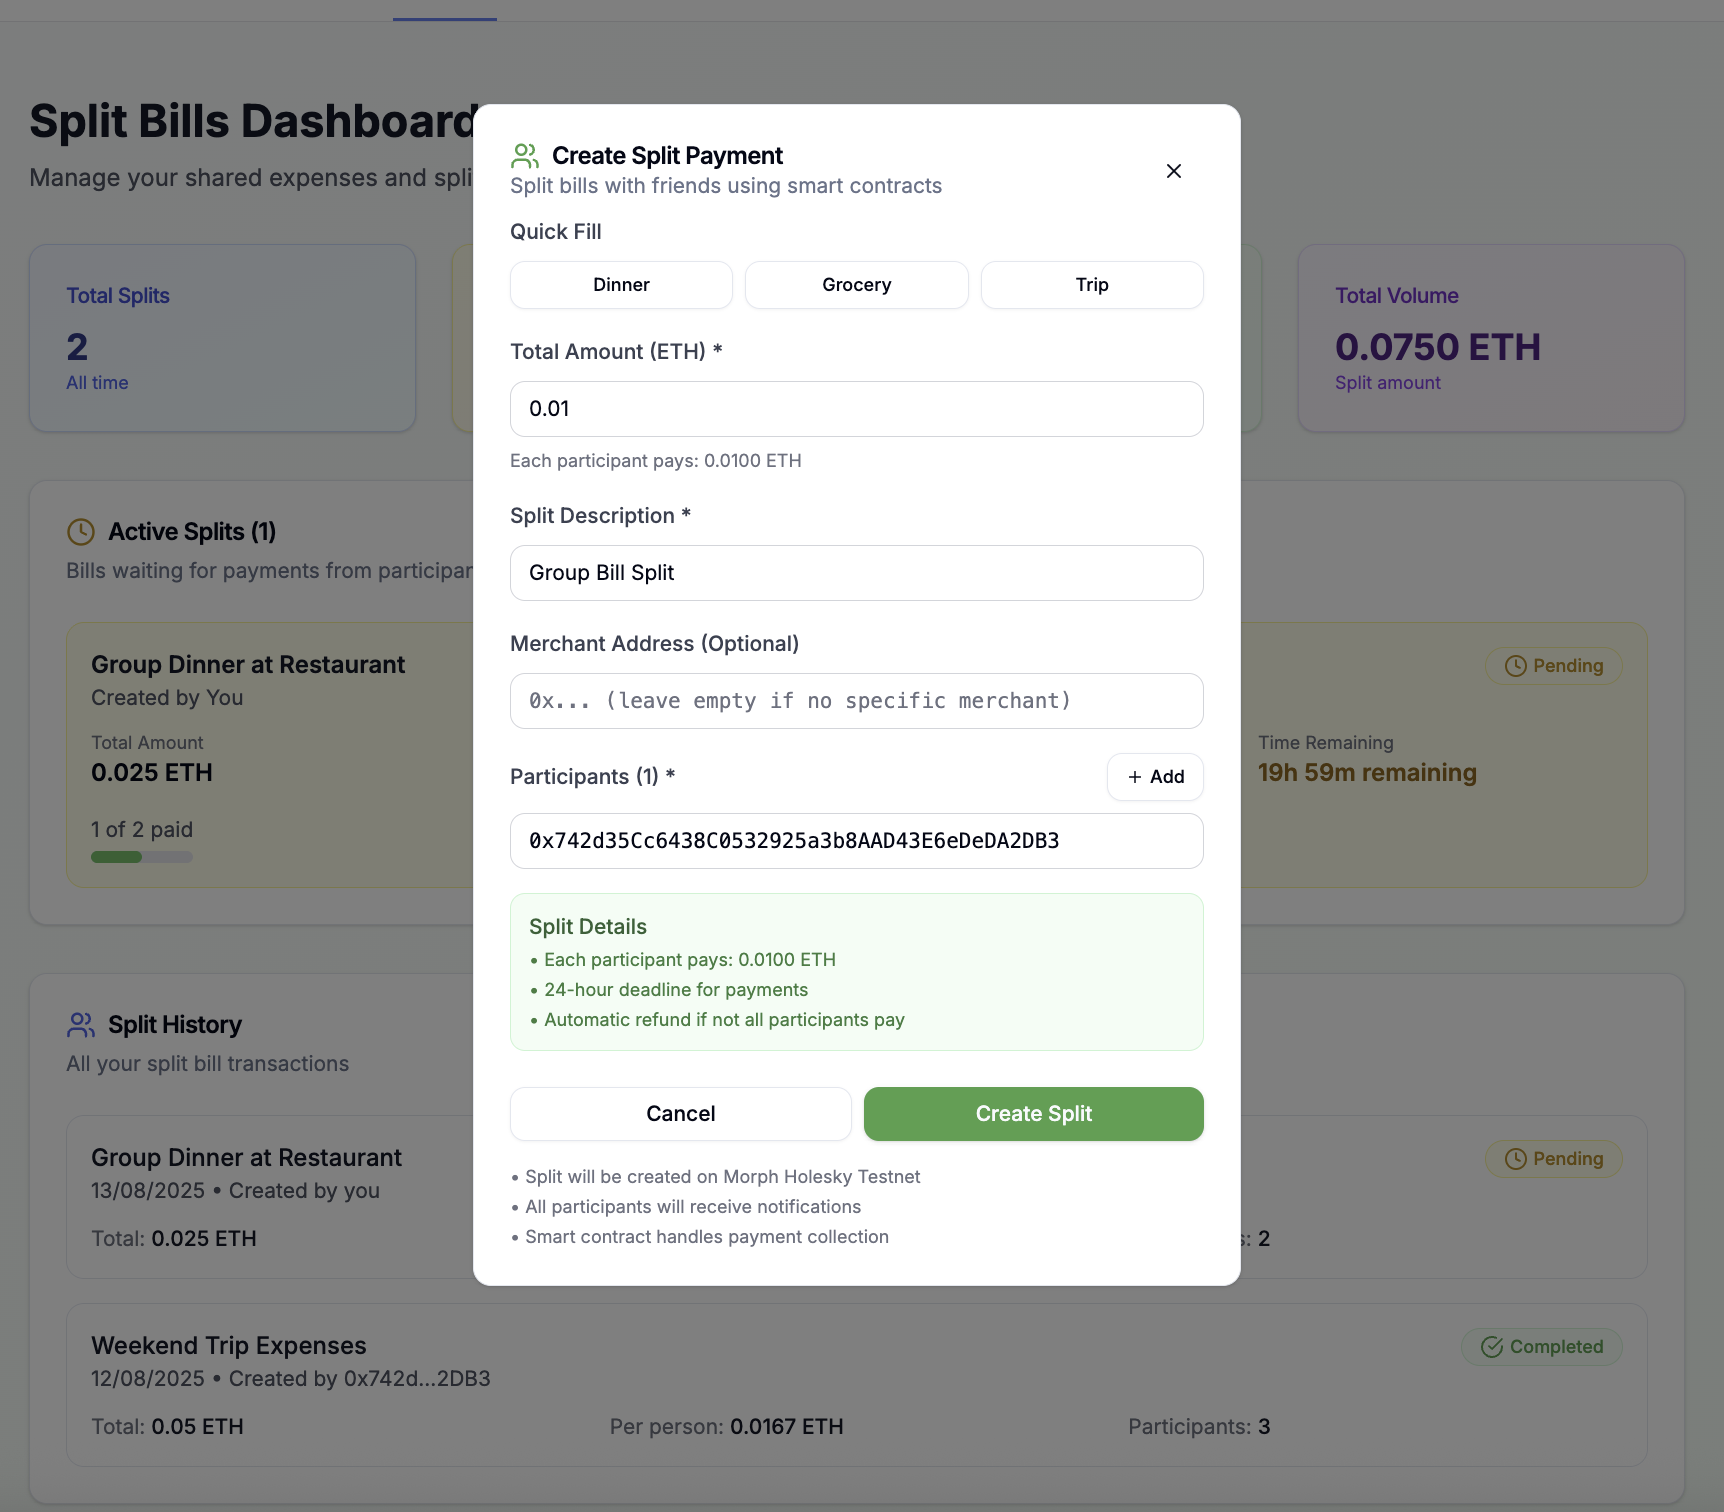Click the Split History users icon
This screenshot has height=1512, width=1724.
click(81, 1025)
